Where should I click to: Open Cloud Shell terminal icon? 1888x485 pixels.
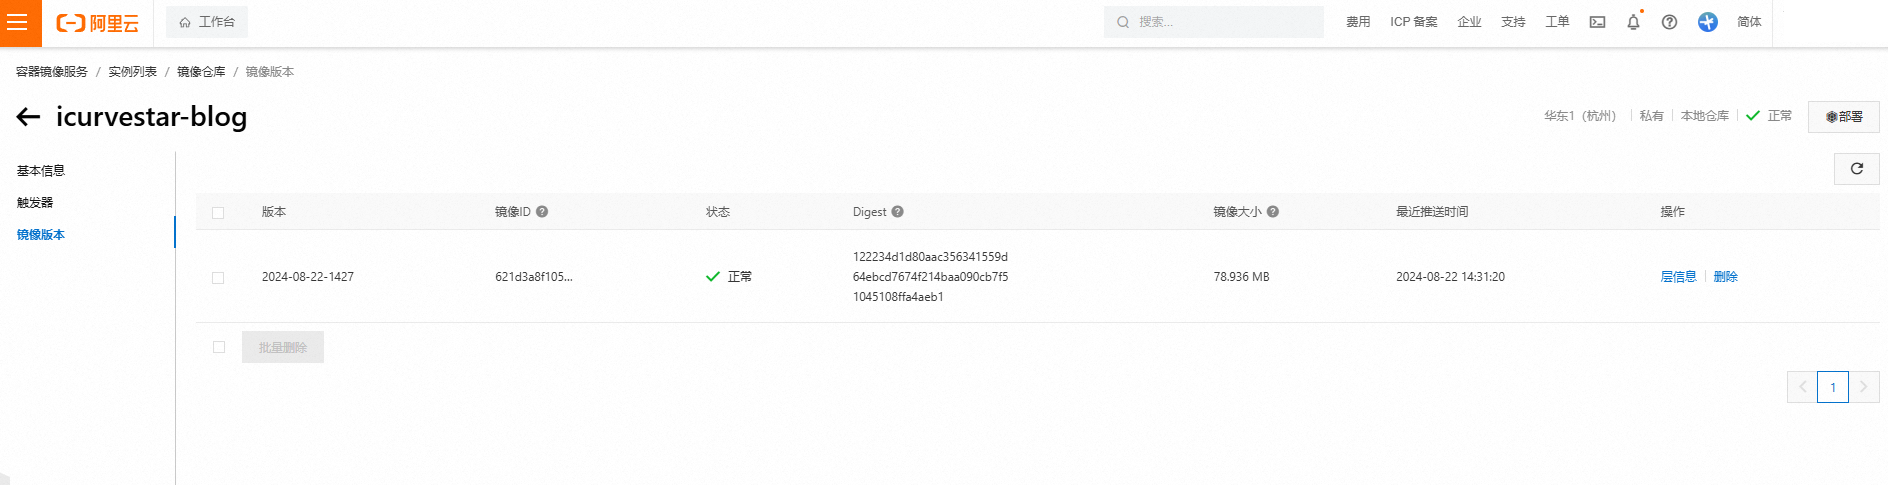[1597, 22]
